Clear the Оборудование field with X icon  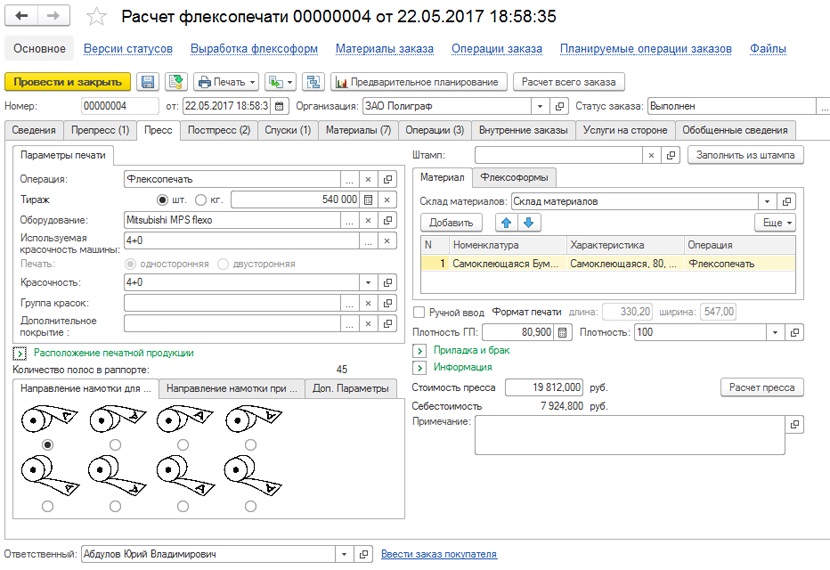pyautogui.click(x=368, y=220)
